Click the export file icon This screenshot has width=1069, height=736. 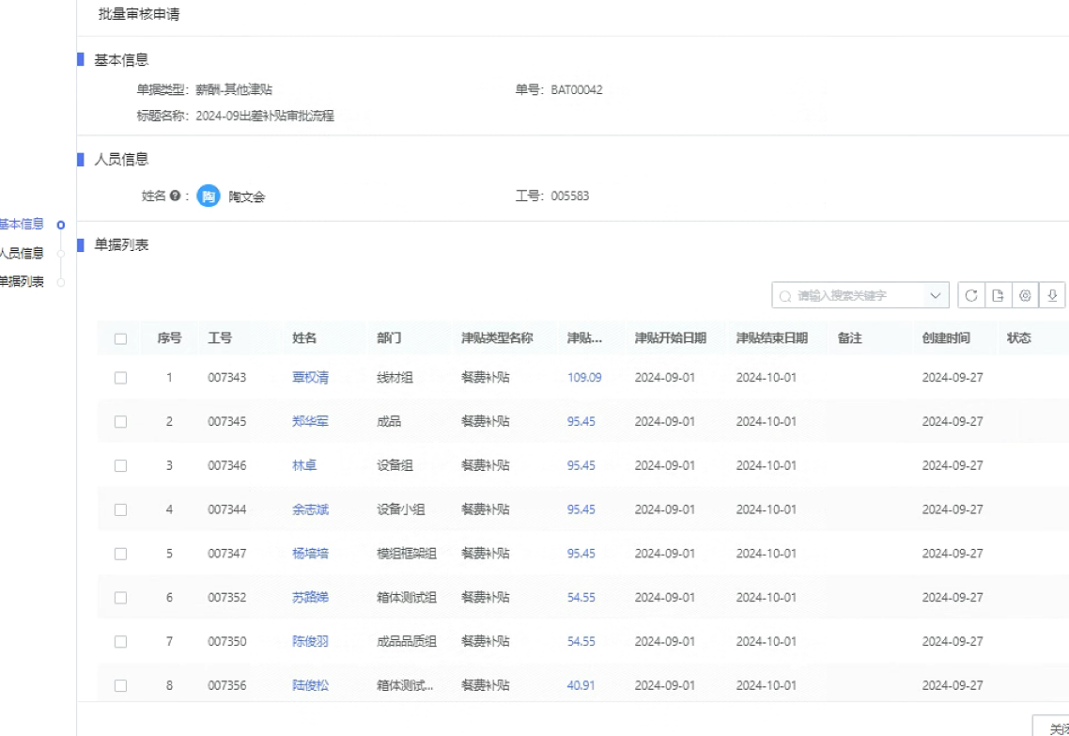pyautogui.click(x=998, y=296)
